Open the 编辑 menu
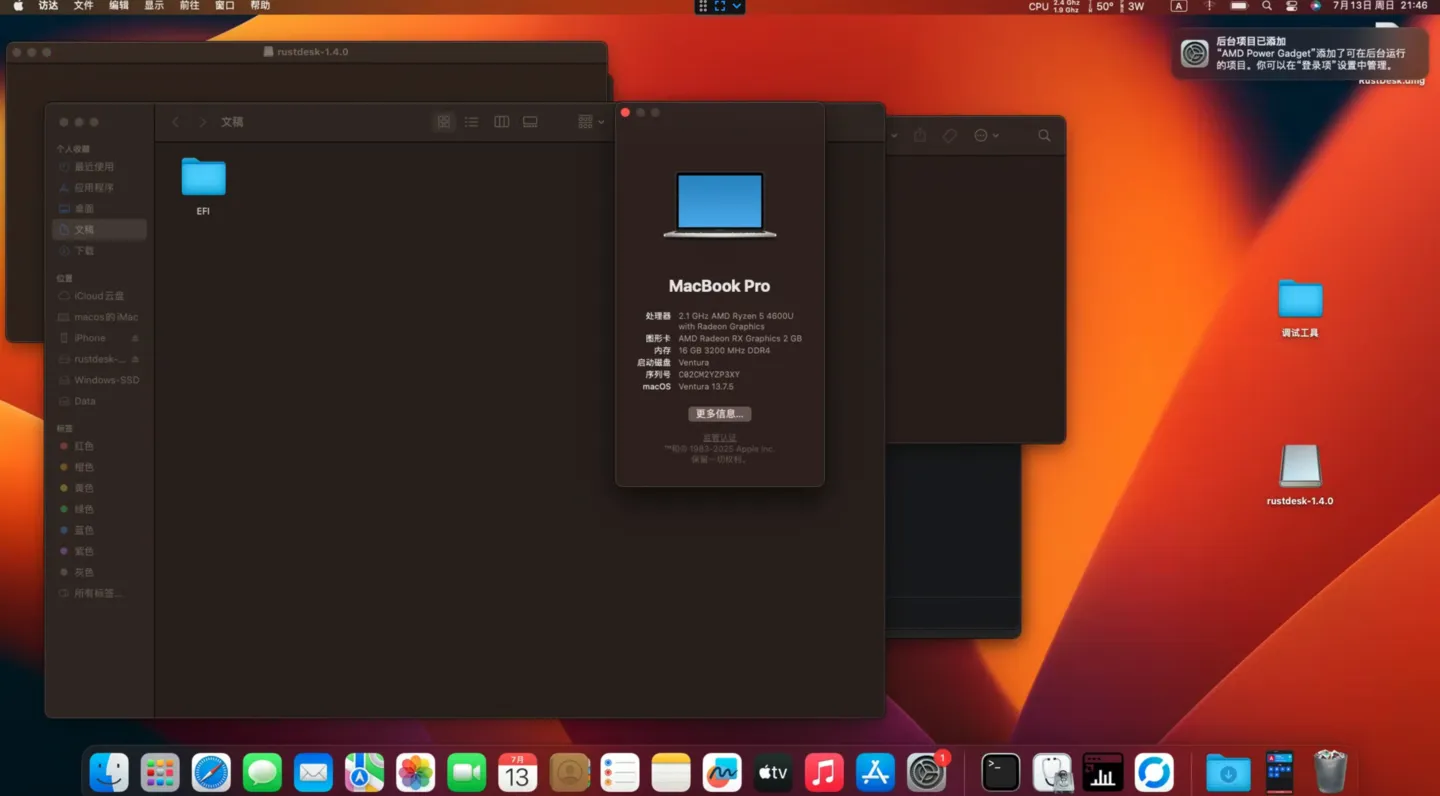The height and width of the screenshot is (796, 1440). 119,6
